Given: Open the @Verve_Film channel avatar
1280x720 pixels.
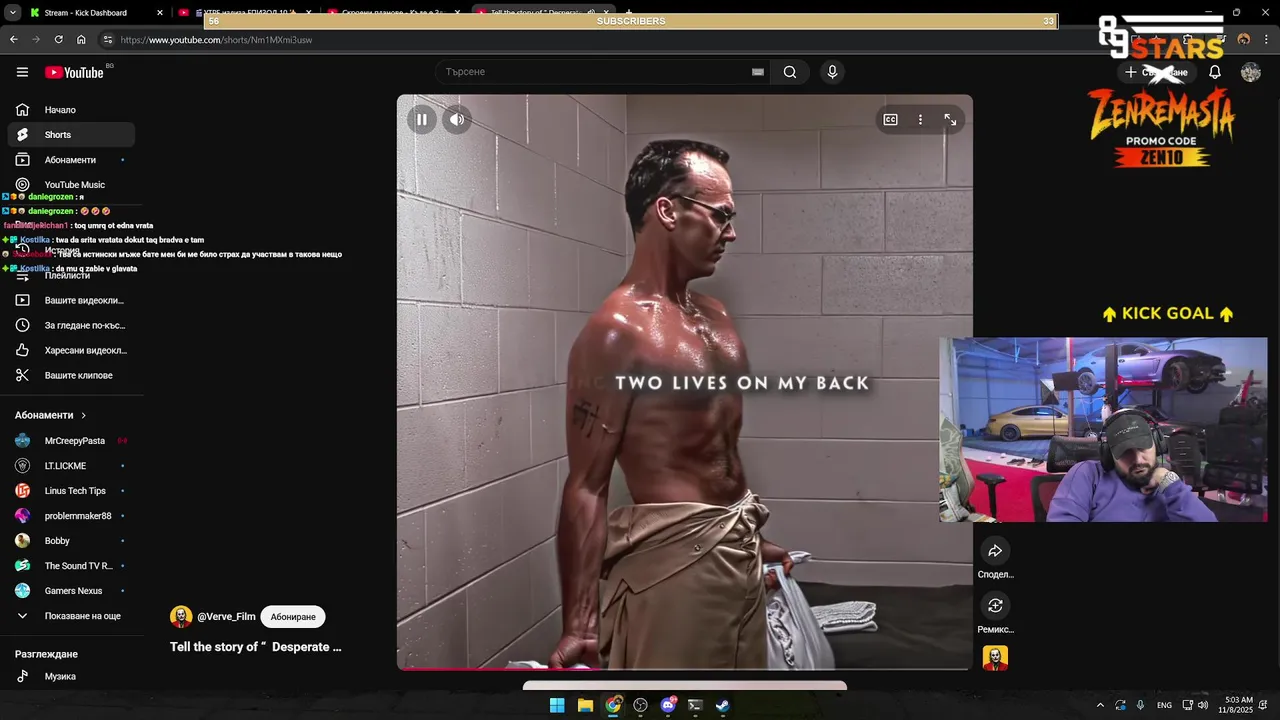Looking at the screenshot, I should click(181, 617).
